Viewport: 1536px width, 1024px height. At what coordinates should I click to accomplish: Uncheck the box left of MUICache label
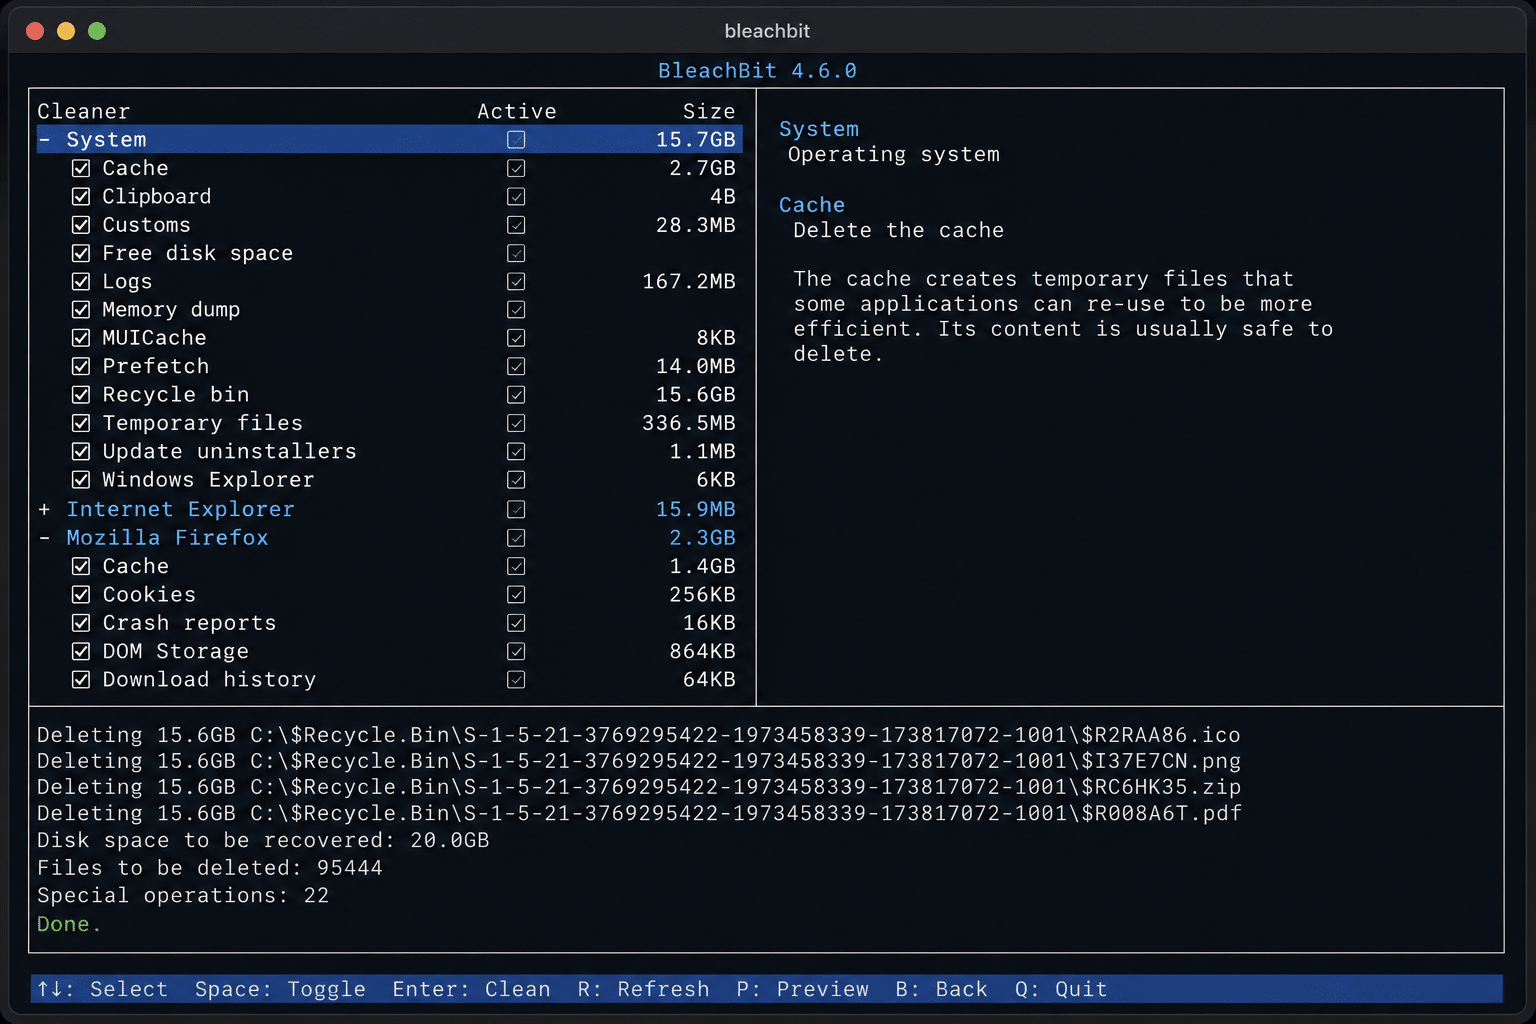tap(81, 338)
